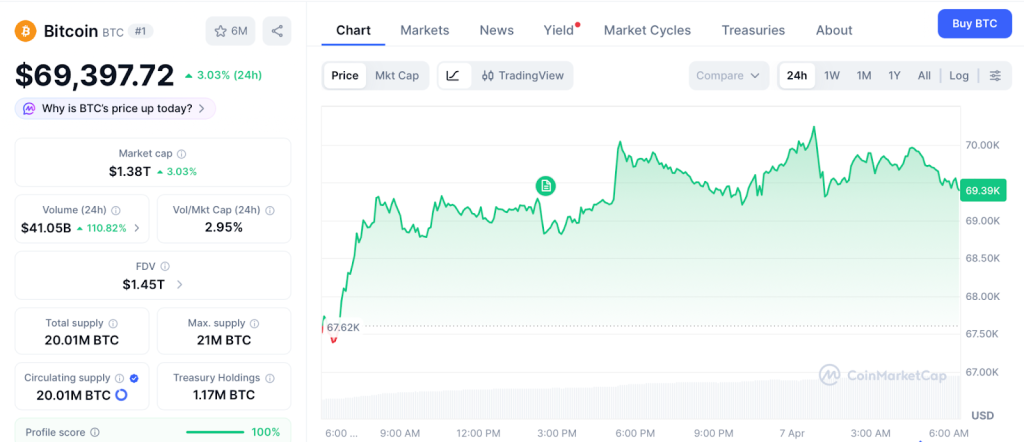The image size is (1024, 442).
Task: Open the chart settings sliders icon
Action: point(995,76)
